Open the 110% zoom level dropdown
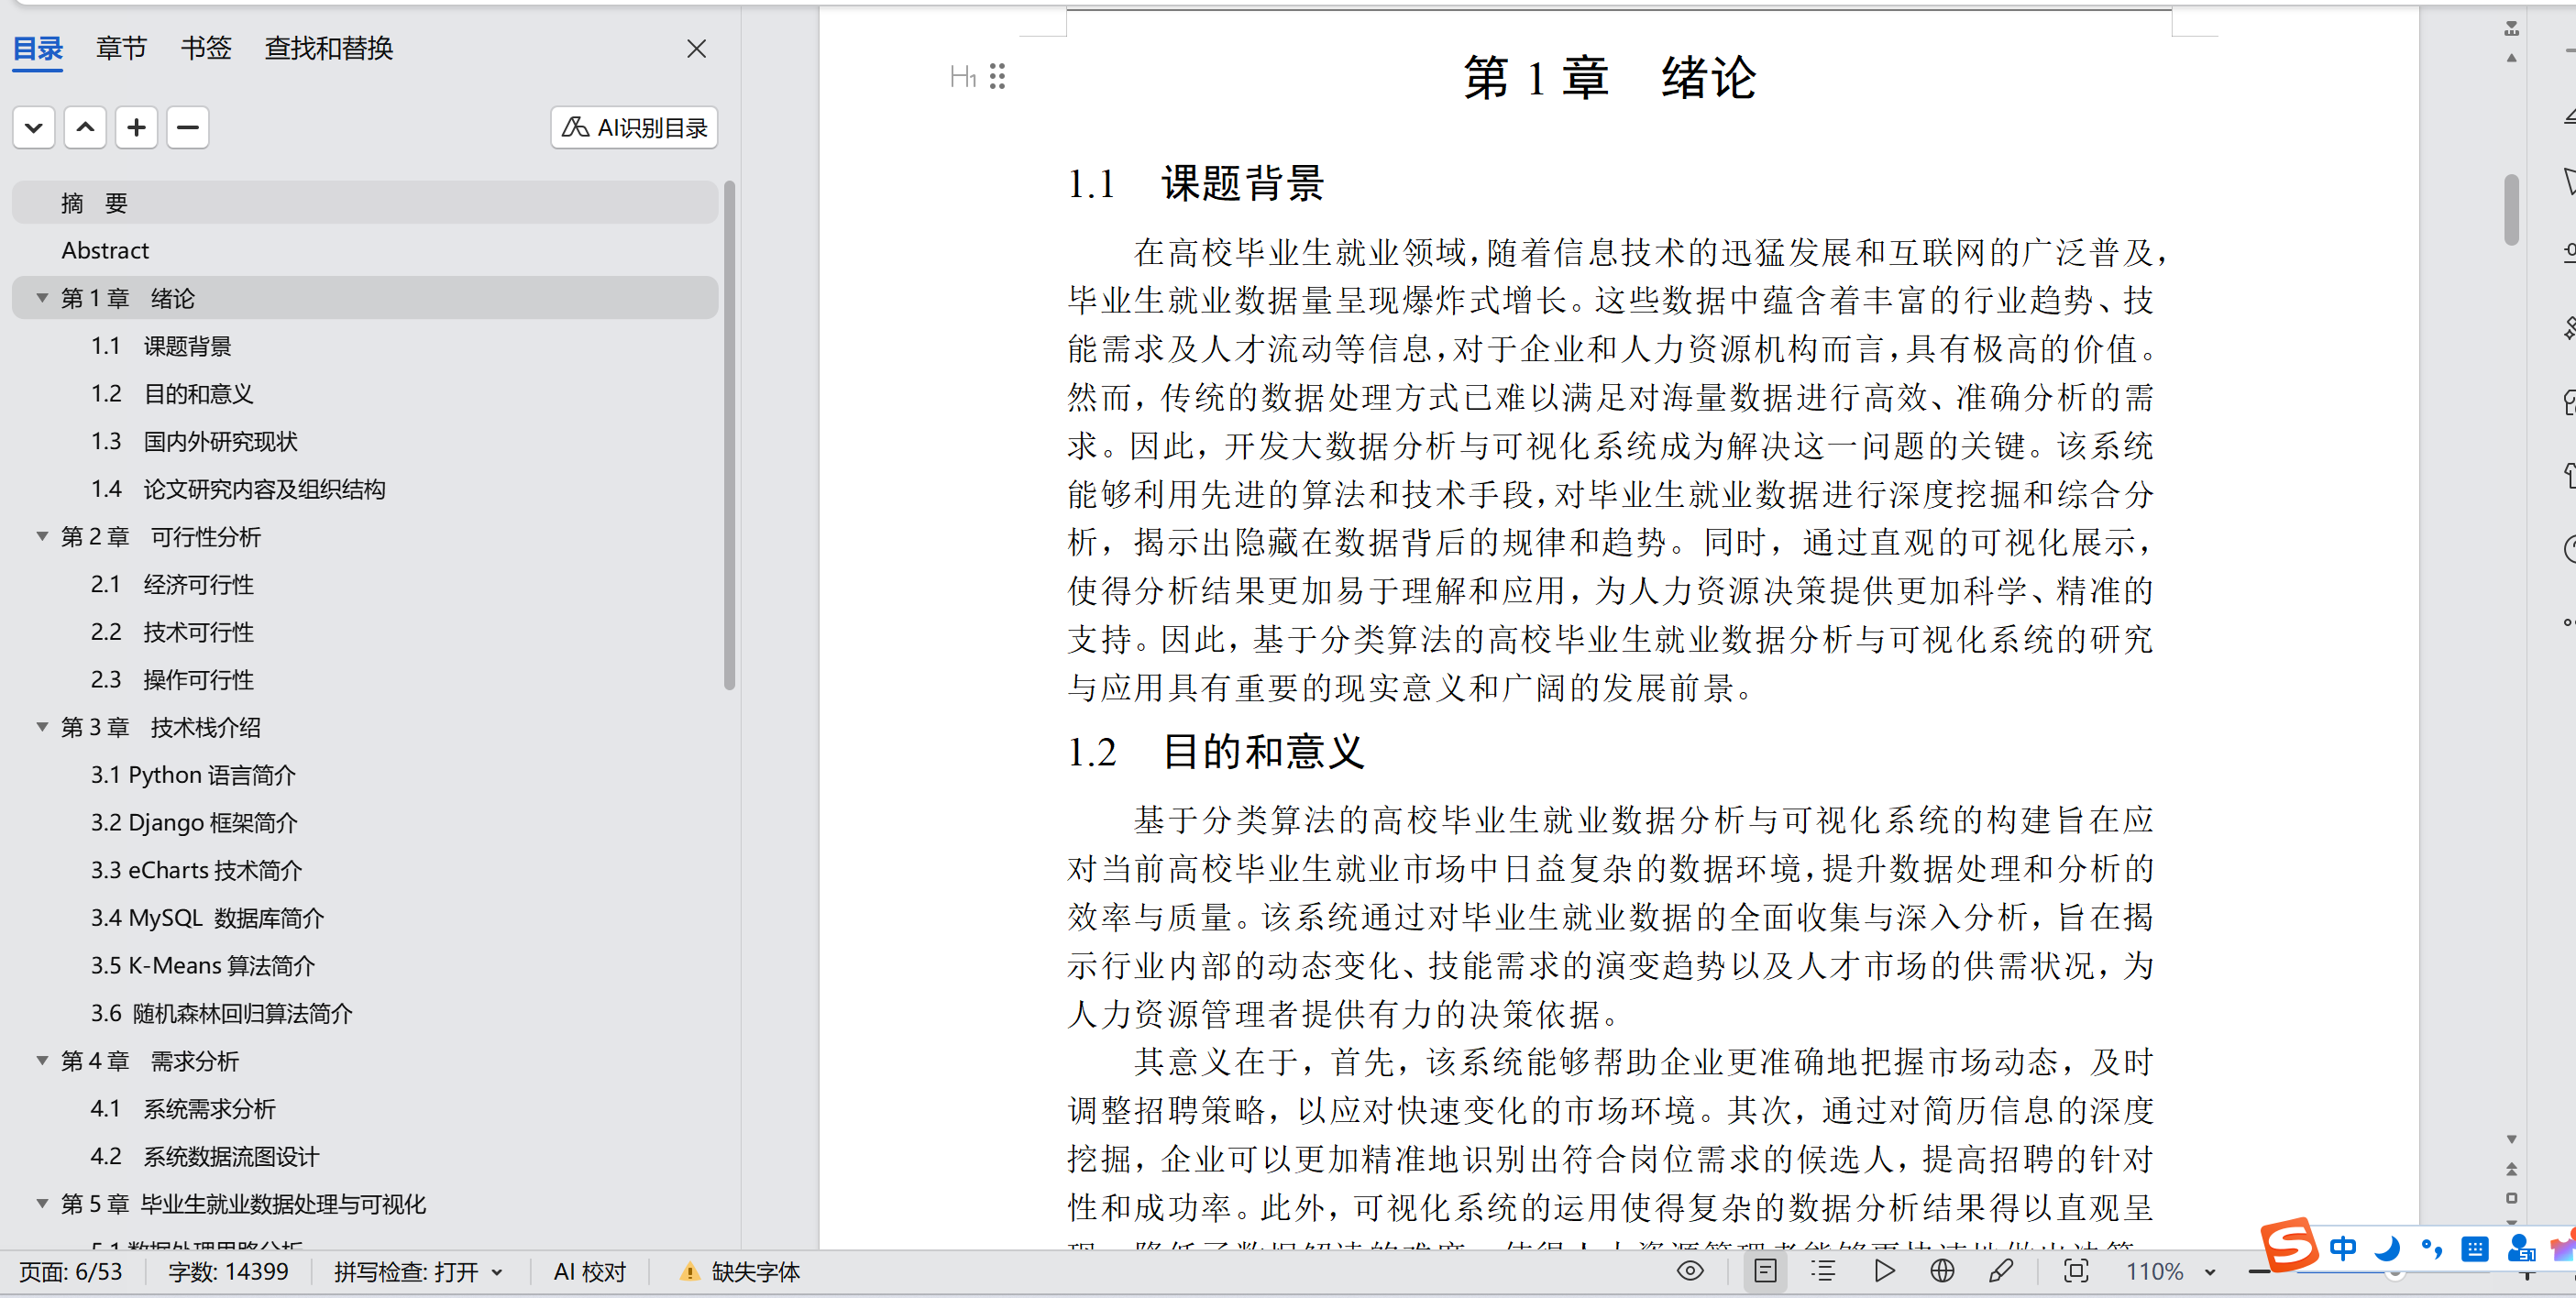2576x1298 pixels. click(x=2171, y=1272)
